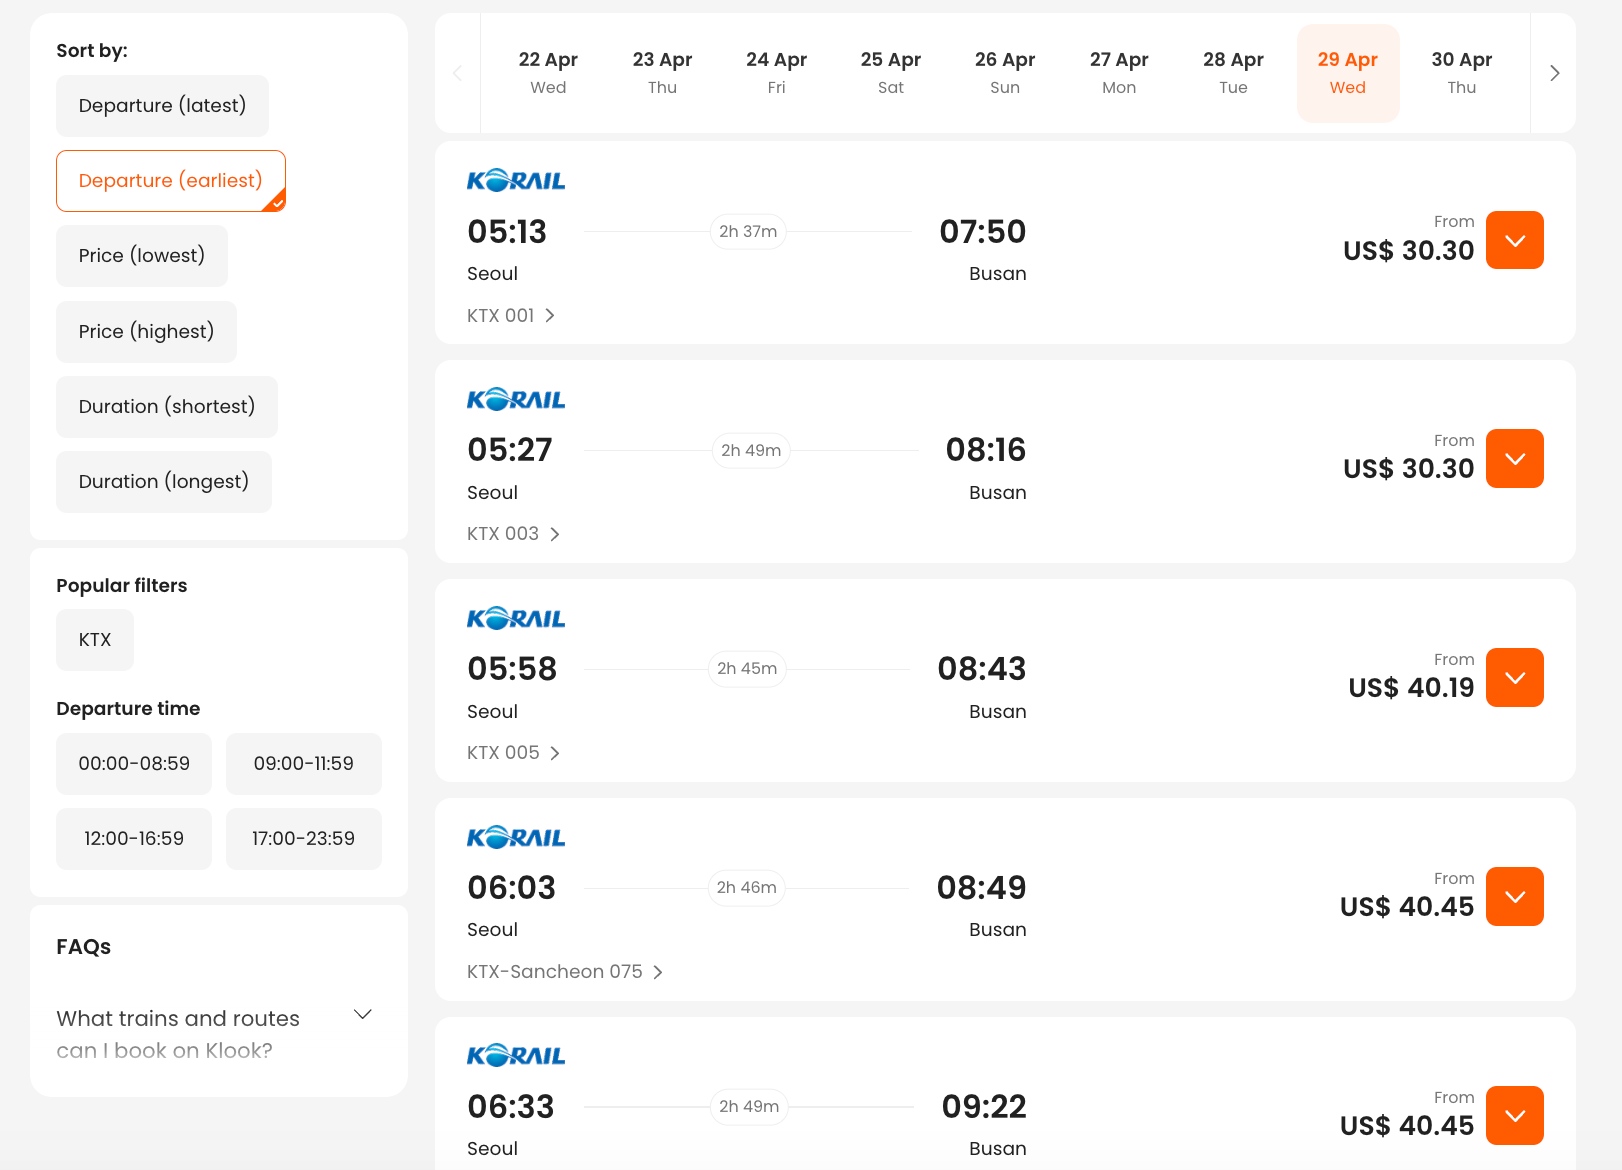Viewport: 1622px width, 1170px height.
Task: Open KTX 001 train details chevron
Action: [550, 316]
